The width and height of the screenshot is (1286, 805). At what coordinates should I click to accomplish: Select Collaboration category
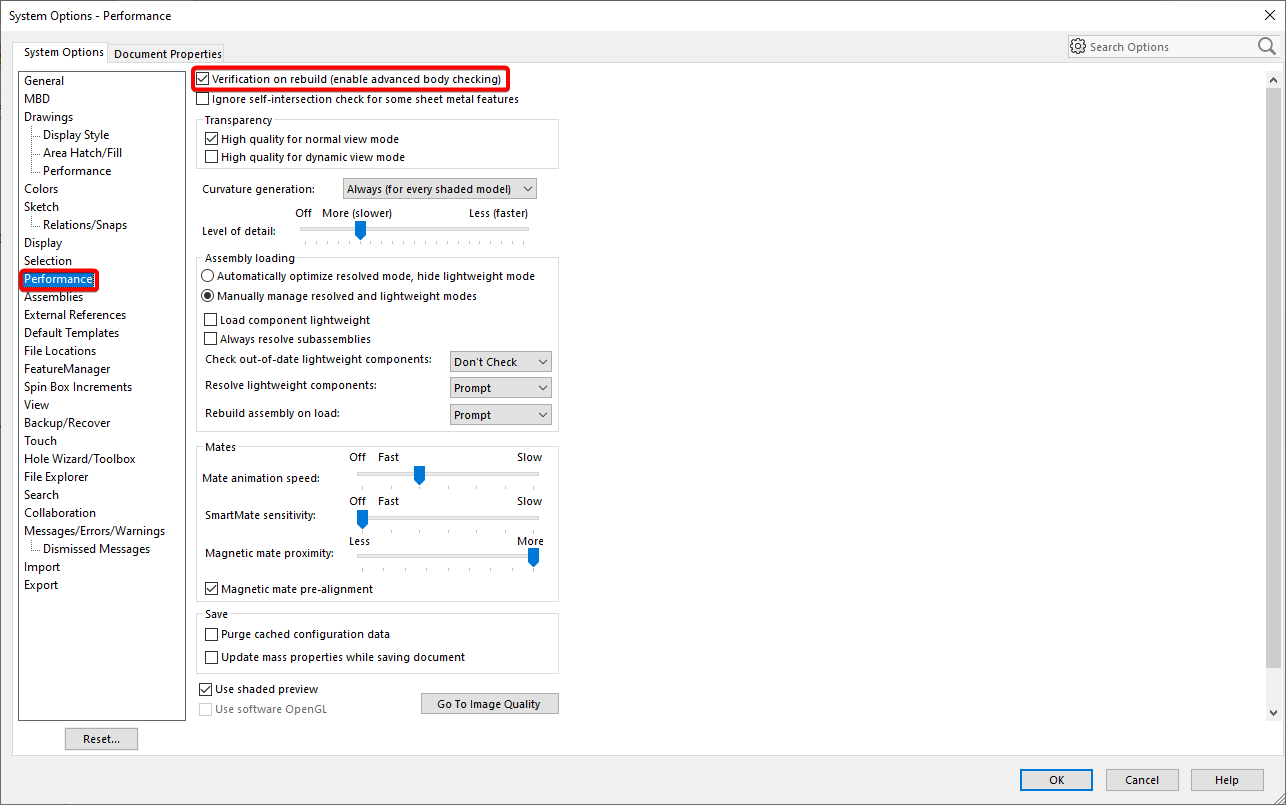60,513
